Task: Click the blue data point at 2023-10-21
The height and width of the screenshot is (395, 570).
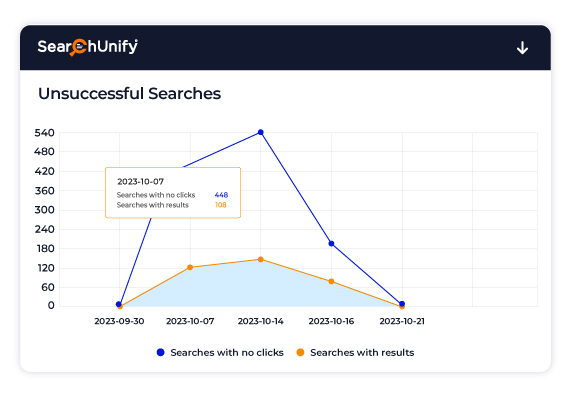Action: pos(402,303)
